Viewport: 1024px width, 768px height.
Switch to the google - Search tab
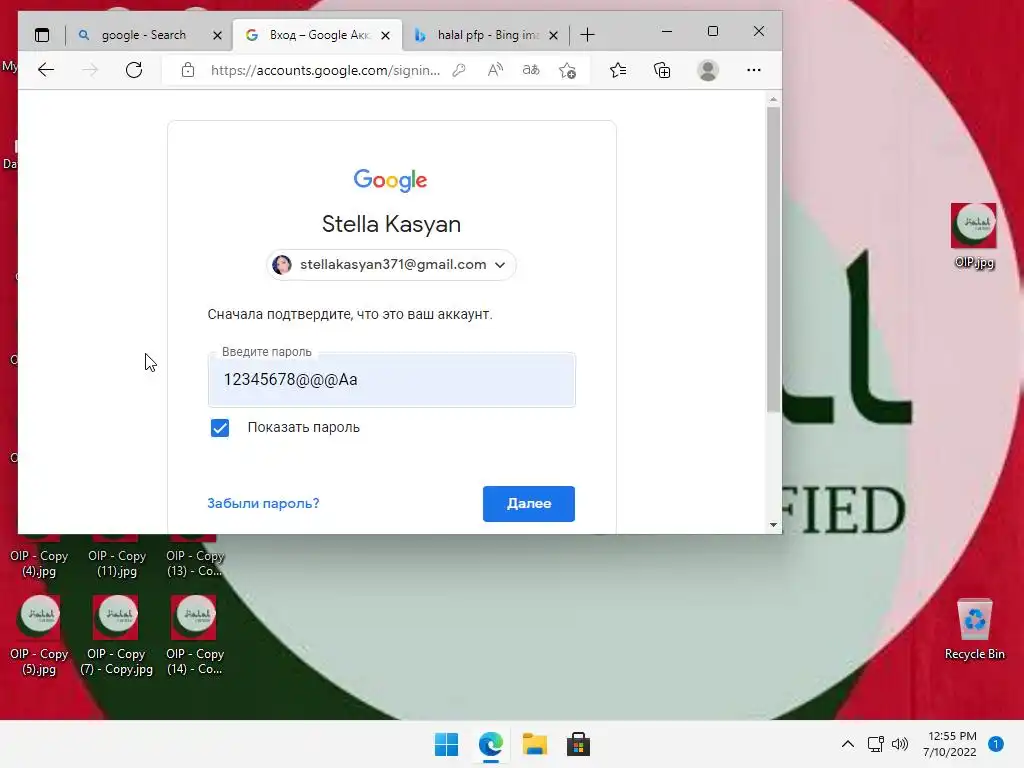(144, 35)
